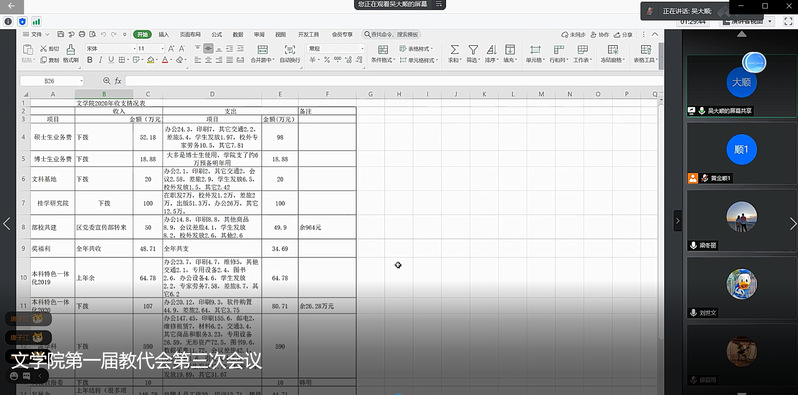Click the fx insert function icon
Image resolution: width=798 pixels, height=395 pixels.
pos(118,81)
